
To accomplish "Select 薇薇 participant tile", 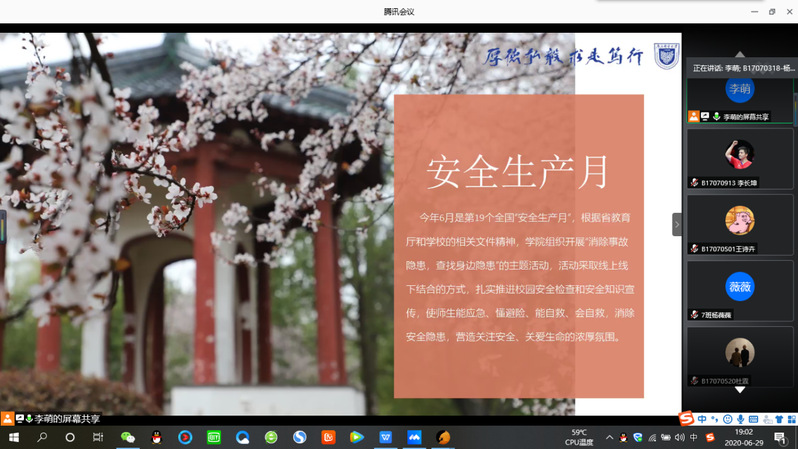I will pos(740,288).
